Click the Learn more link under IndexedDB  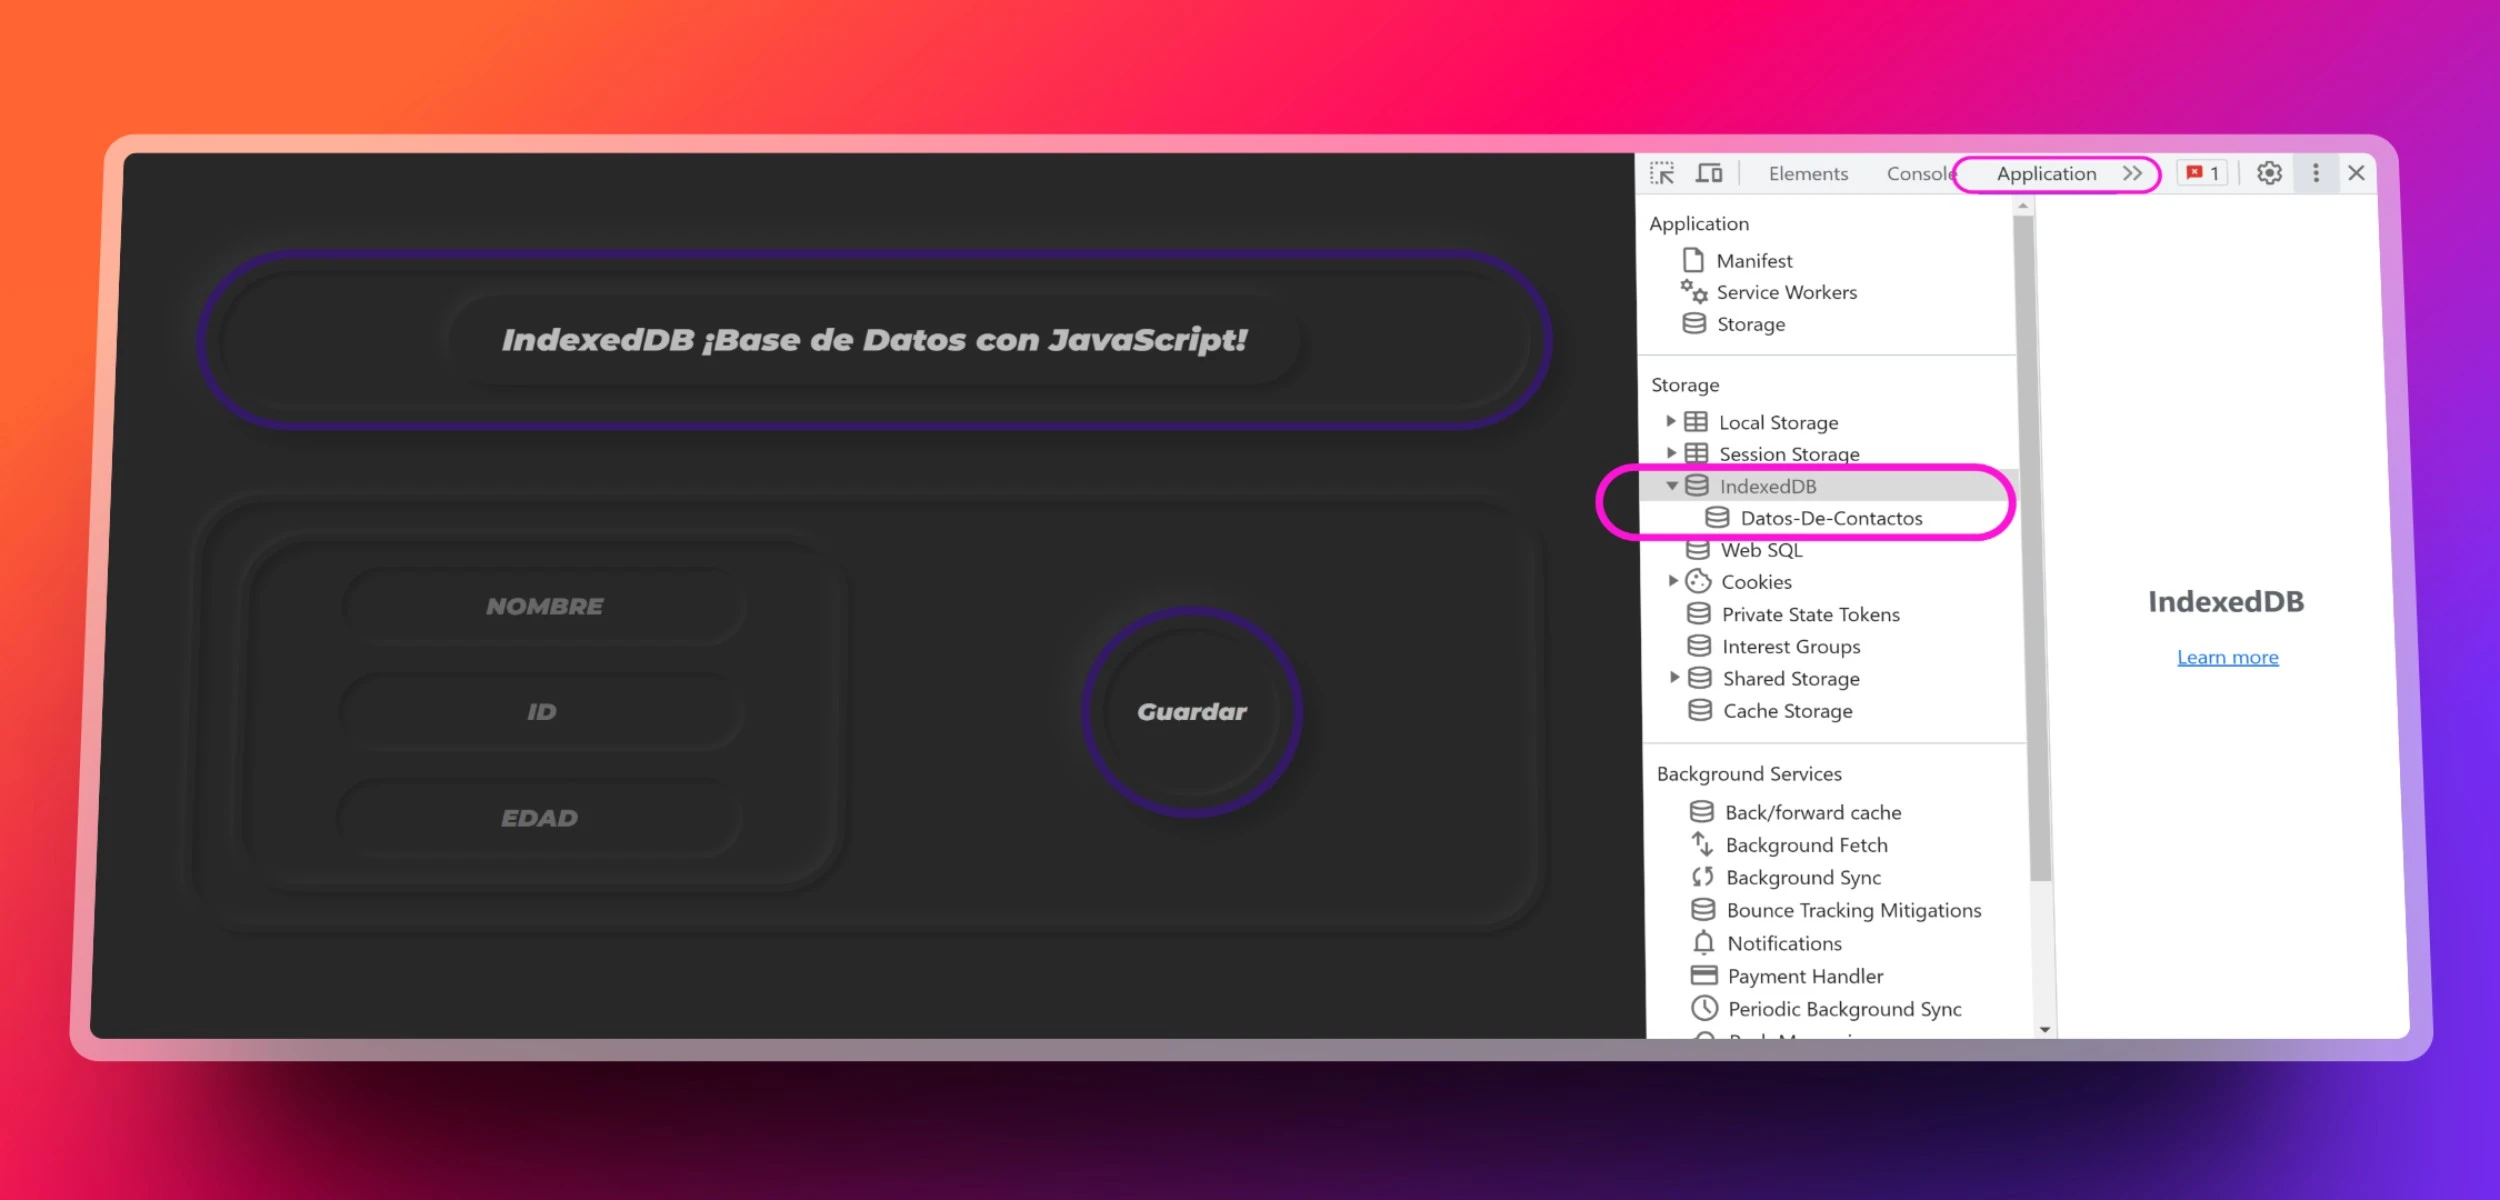[2228, 656]
